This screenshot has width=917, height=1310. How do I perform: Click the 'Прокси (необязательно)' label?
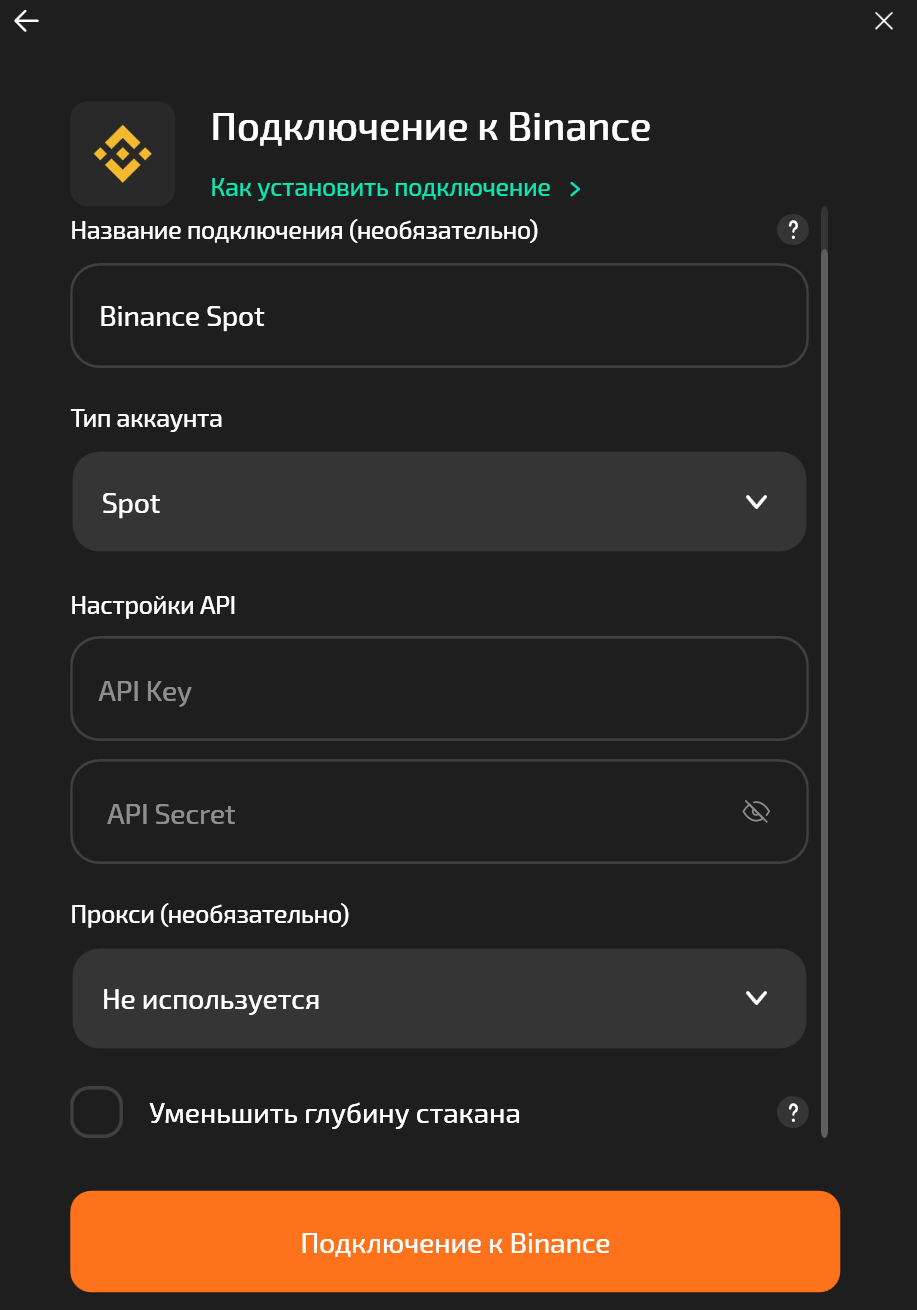point(210,914)
